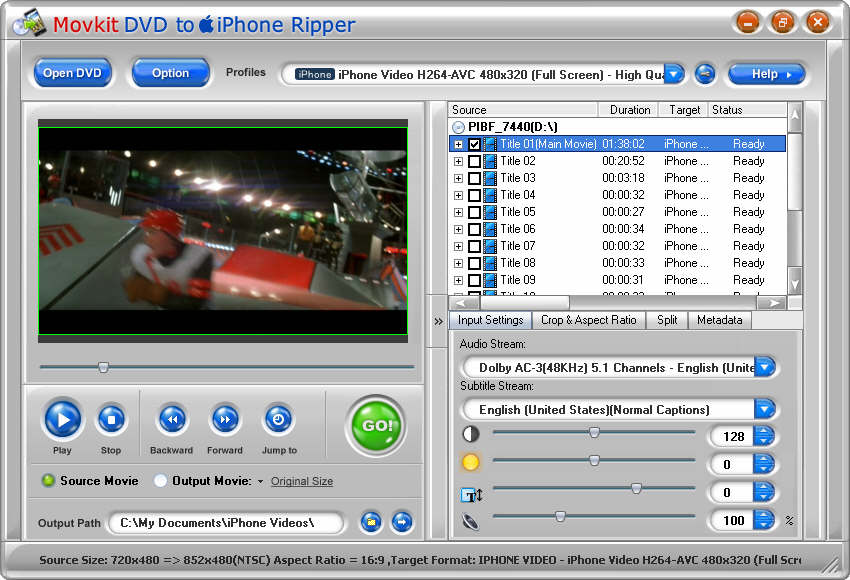Viewport: 850px width, 580px height.
Task: Click the Play button icon
Action: tap(63, 419)
